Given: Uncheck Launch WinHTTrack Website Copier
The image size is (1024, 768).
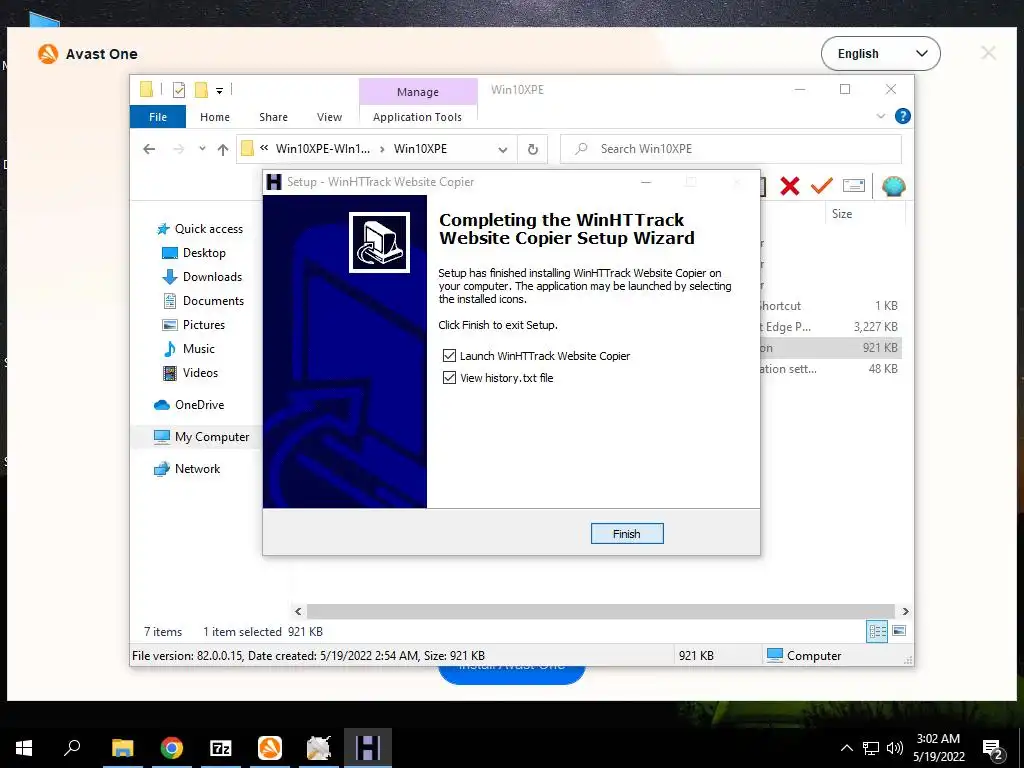Looking at the screenshot, I should pyautogui.click(x=449, y=355).
